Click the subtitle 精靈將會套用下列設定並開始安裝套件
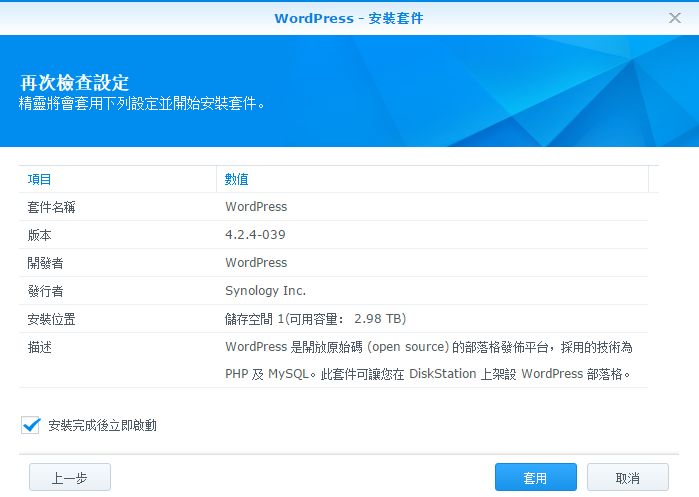This screenshot has width=699, height=497. (142, 104)
